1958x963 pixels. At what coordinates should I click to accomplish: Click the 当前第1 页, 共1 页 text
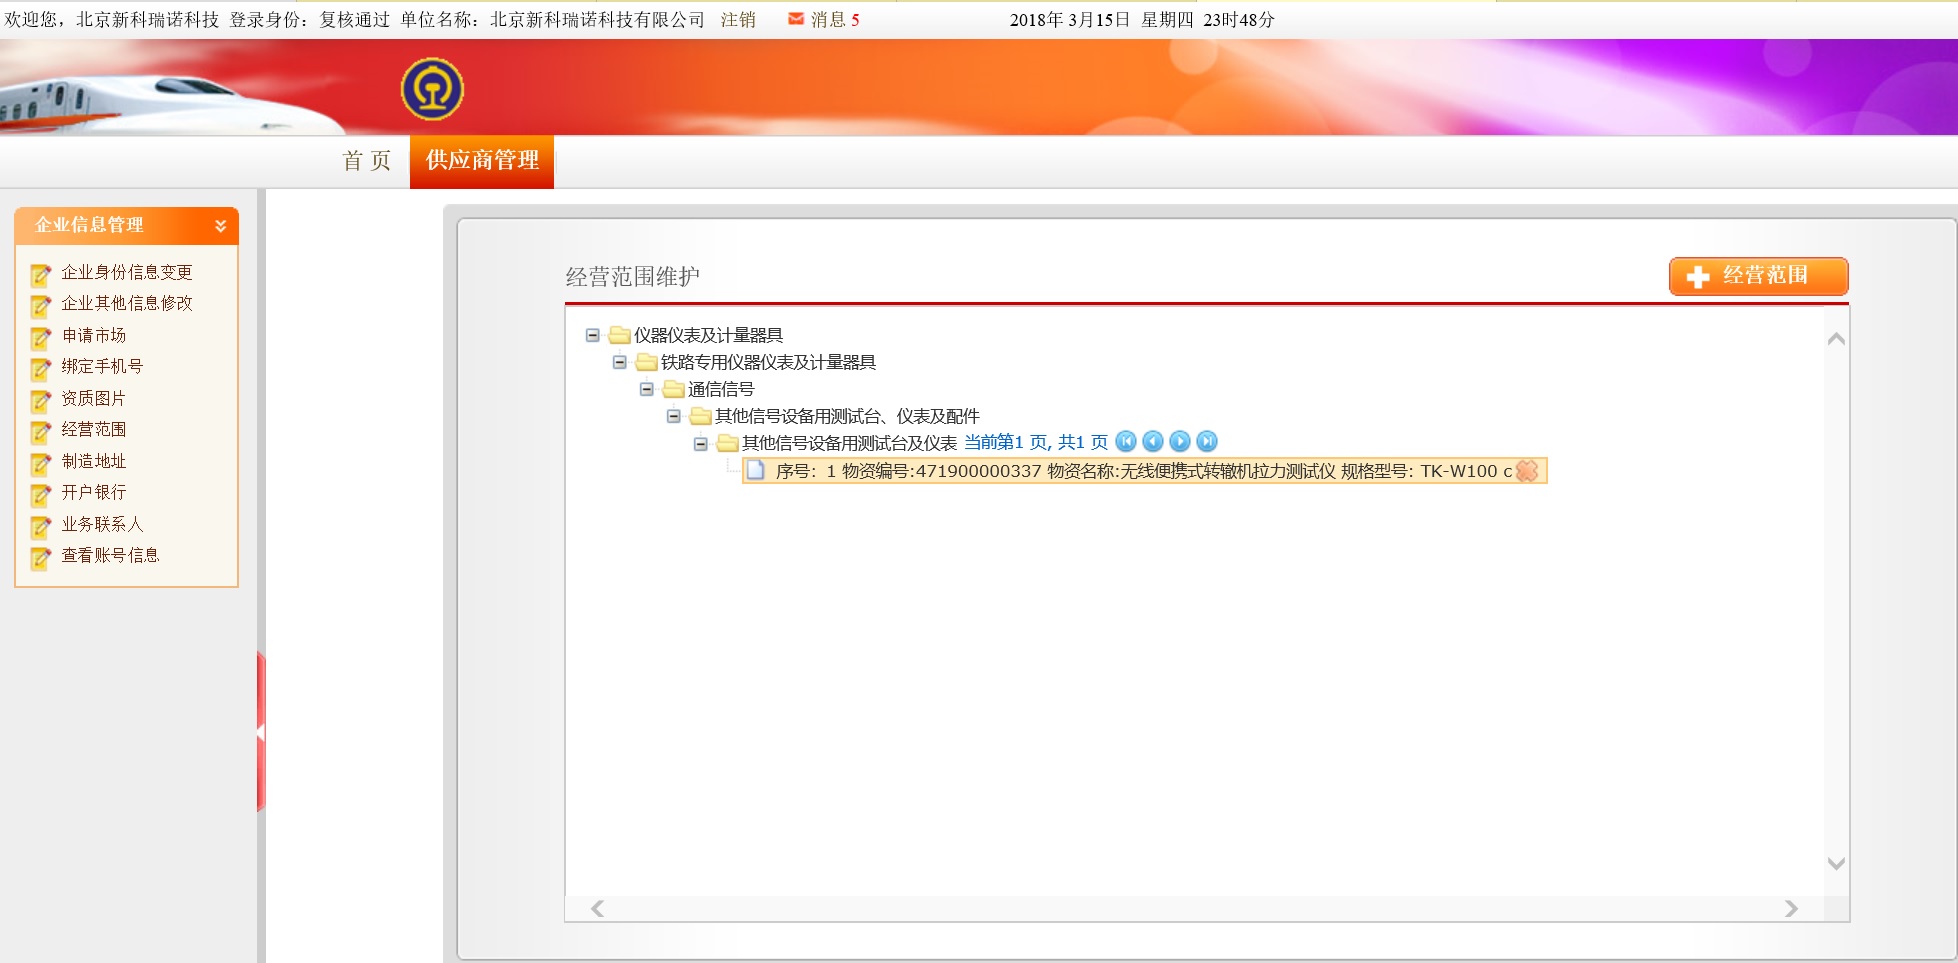coord(1036,442)
